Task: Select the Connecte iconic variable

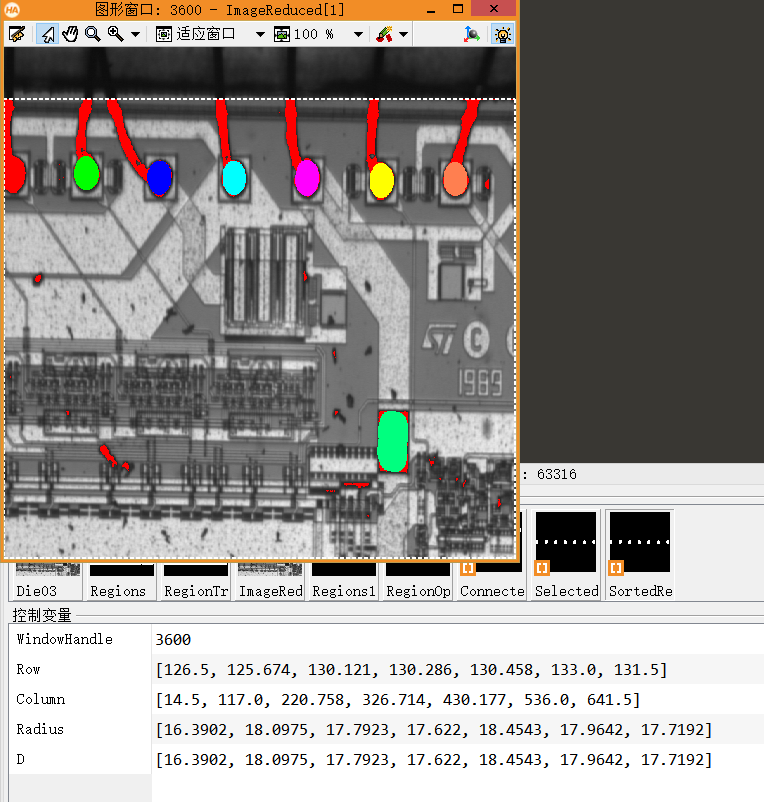Action: tap(492, 591)
